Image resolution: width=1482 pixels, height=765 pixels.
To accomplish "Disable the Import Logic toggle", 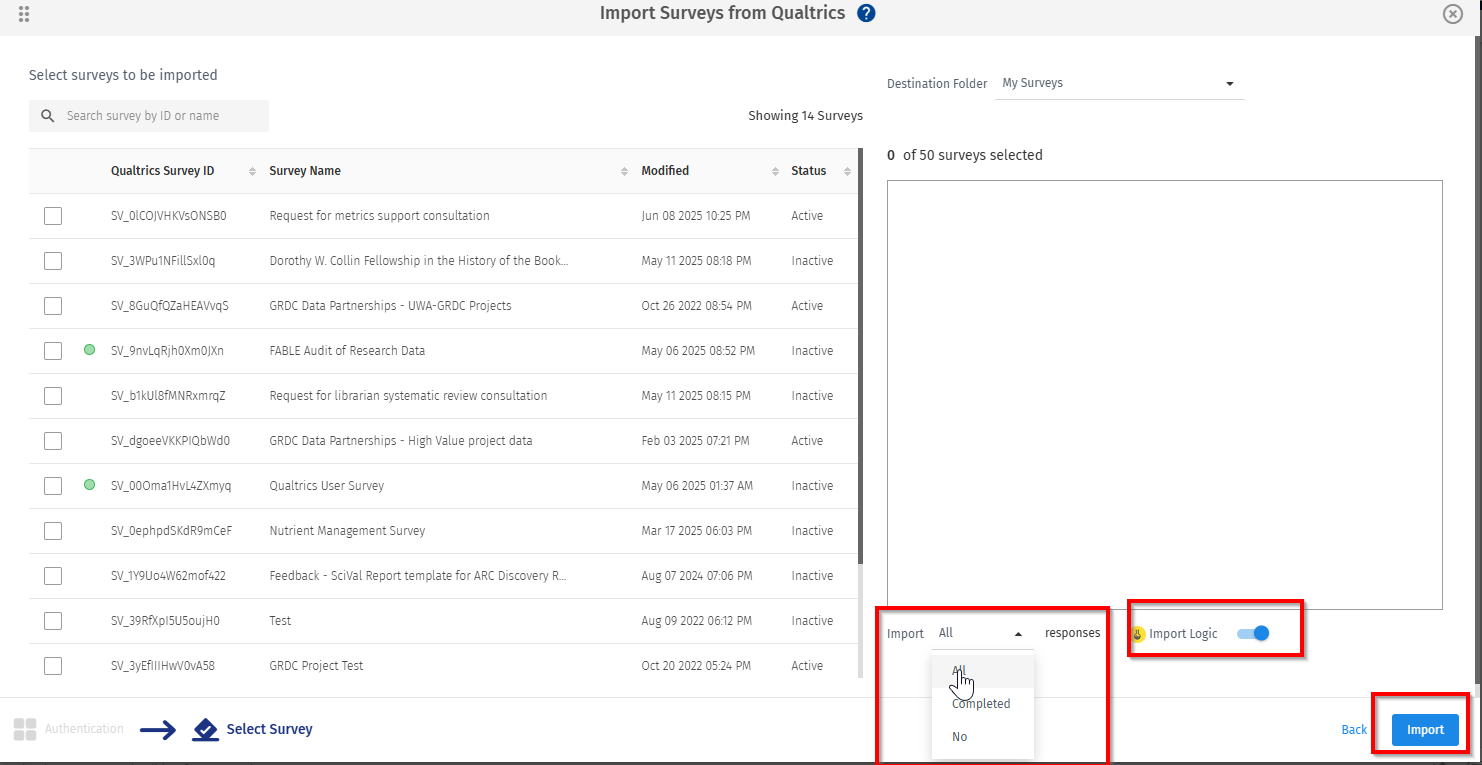I will (1253, 633).
